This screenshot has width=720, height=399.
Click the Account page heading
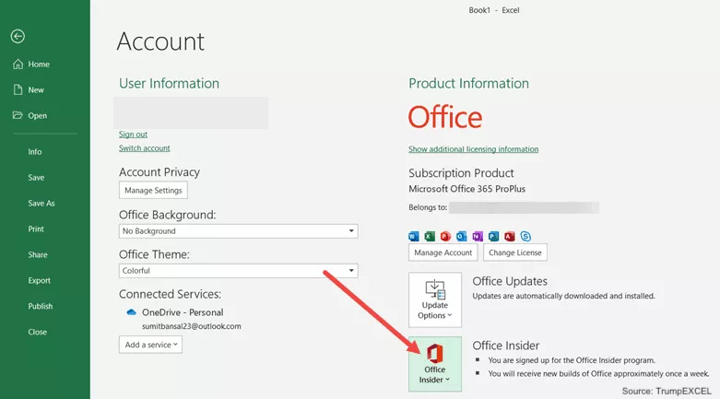tap(161, 41)
